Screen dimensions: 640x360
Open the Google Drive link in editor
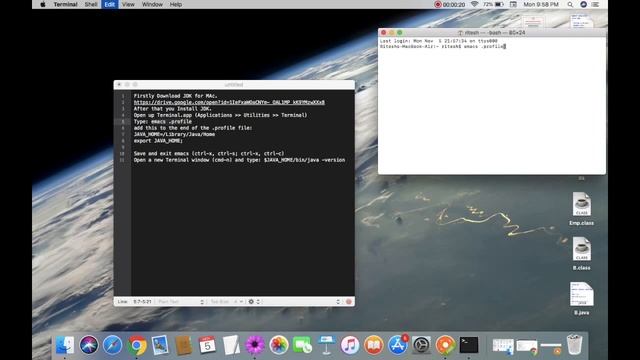point(229,102)
